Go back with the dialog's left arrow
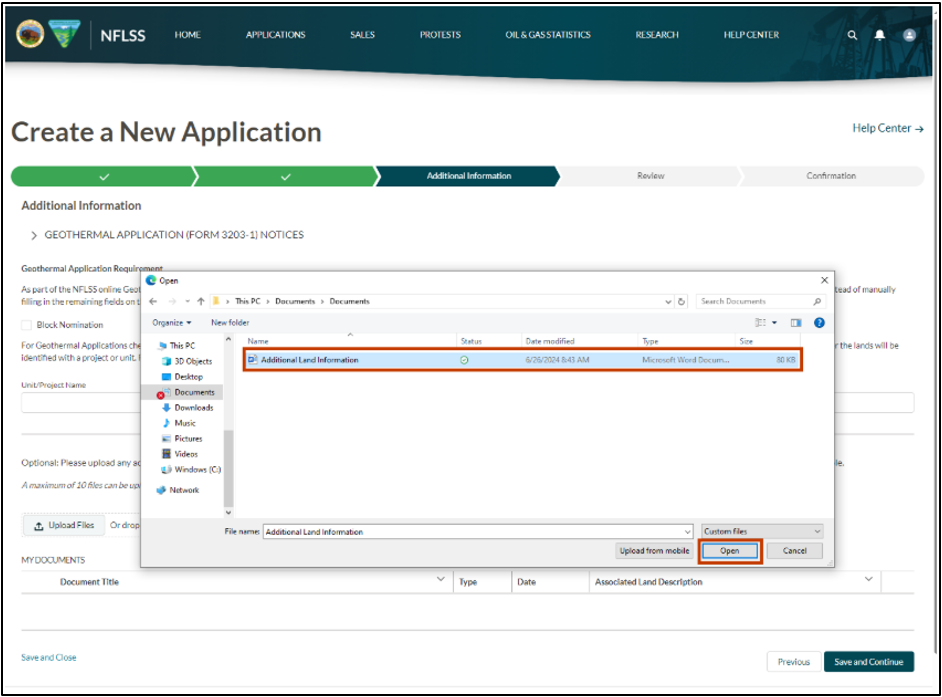 pyautogui.click(x=153, y=301)
